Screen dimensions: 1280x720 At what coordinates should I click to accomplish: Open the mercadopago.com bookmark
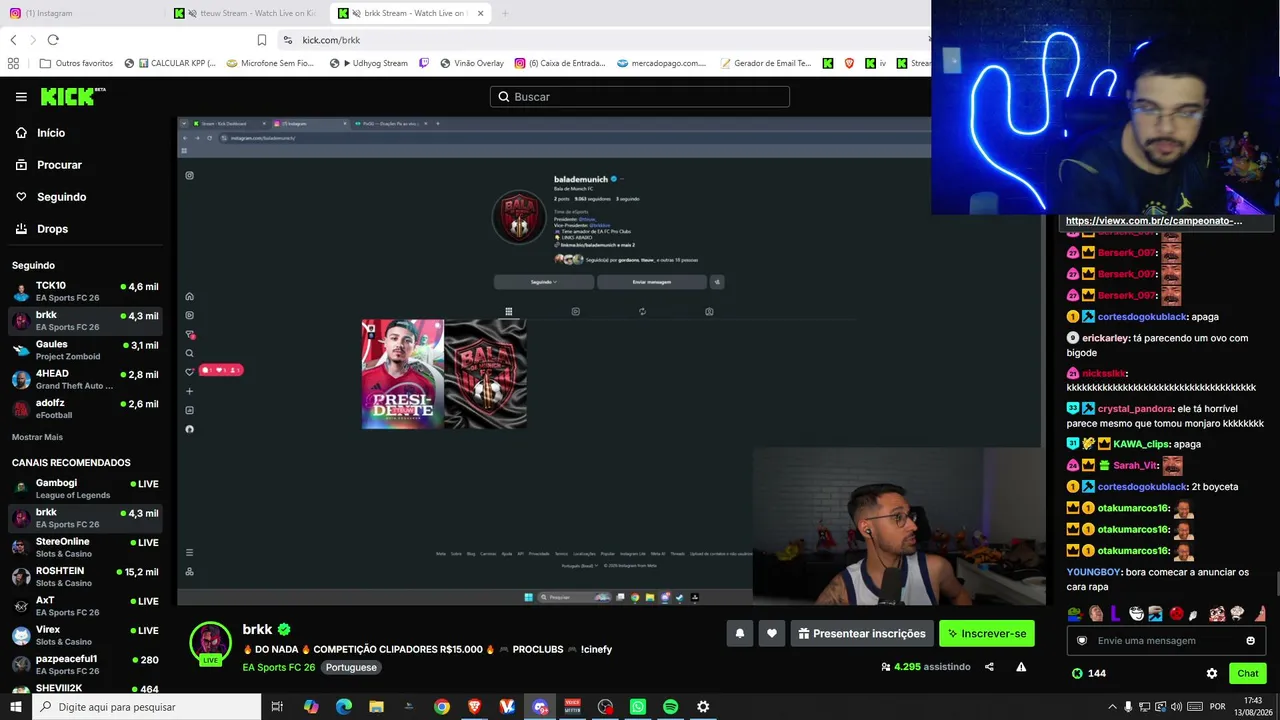point(662,63)
